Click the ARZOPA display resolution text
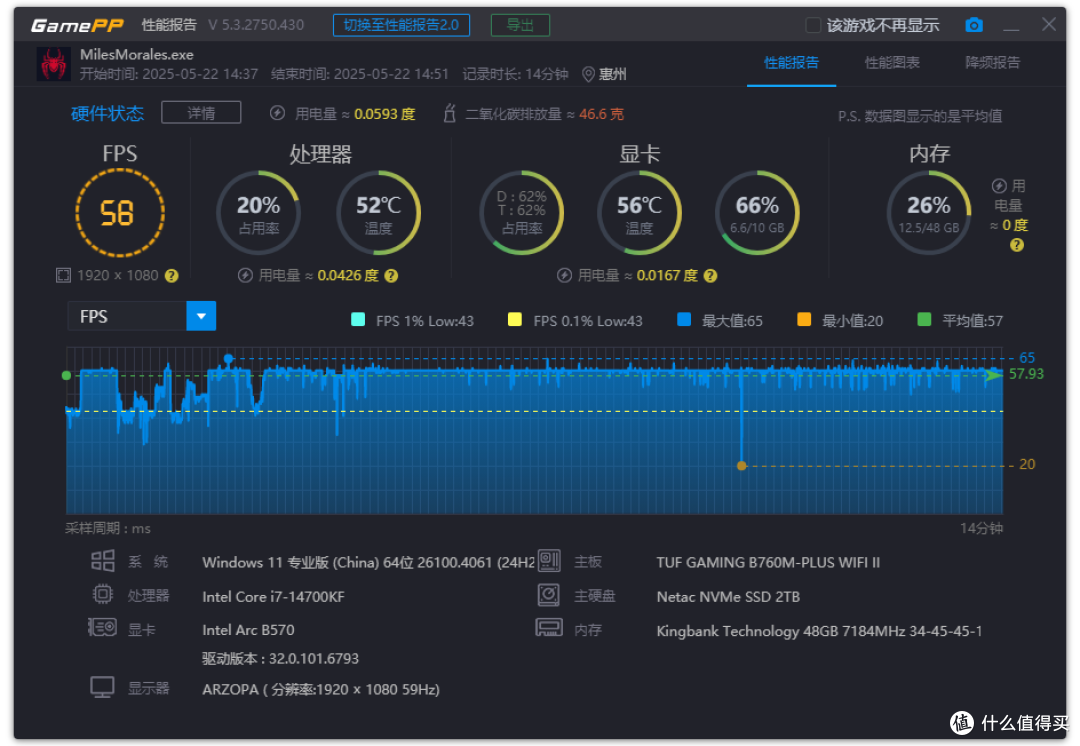 [321, 689]
